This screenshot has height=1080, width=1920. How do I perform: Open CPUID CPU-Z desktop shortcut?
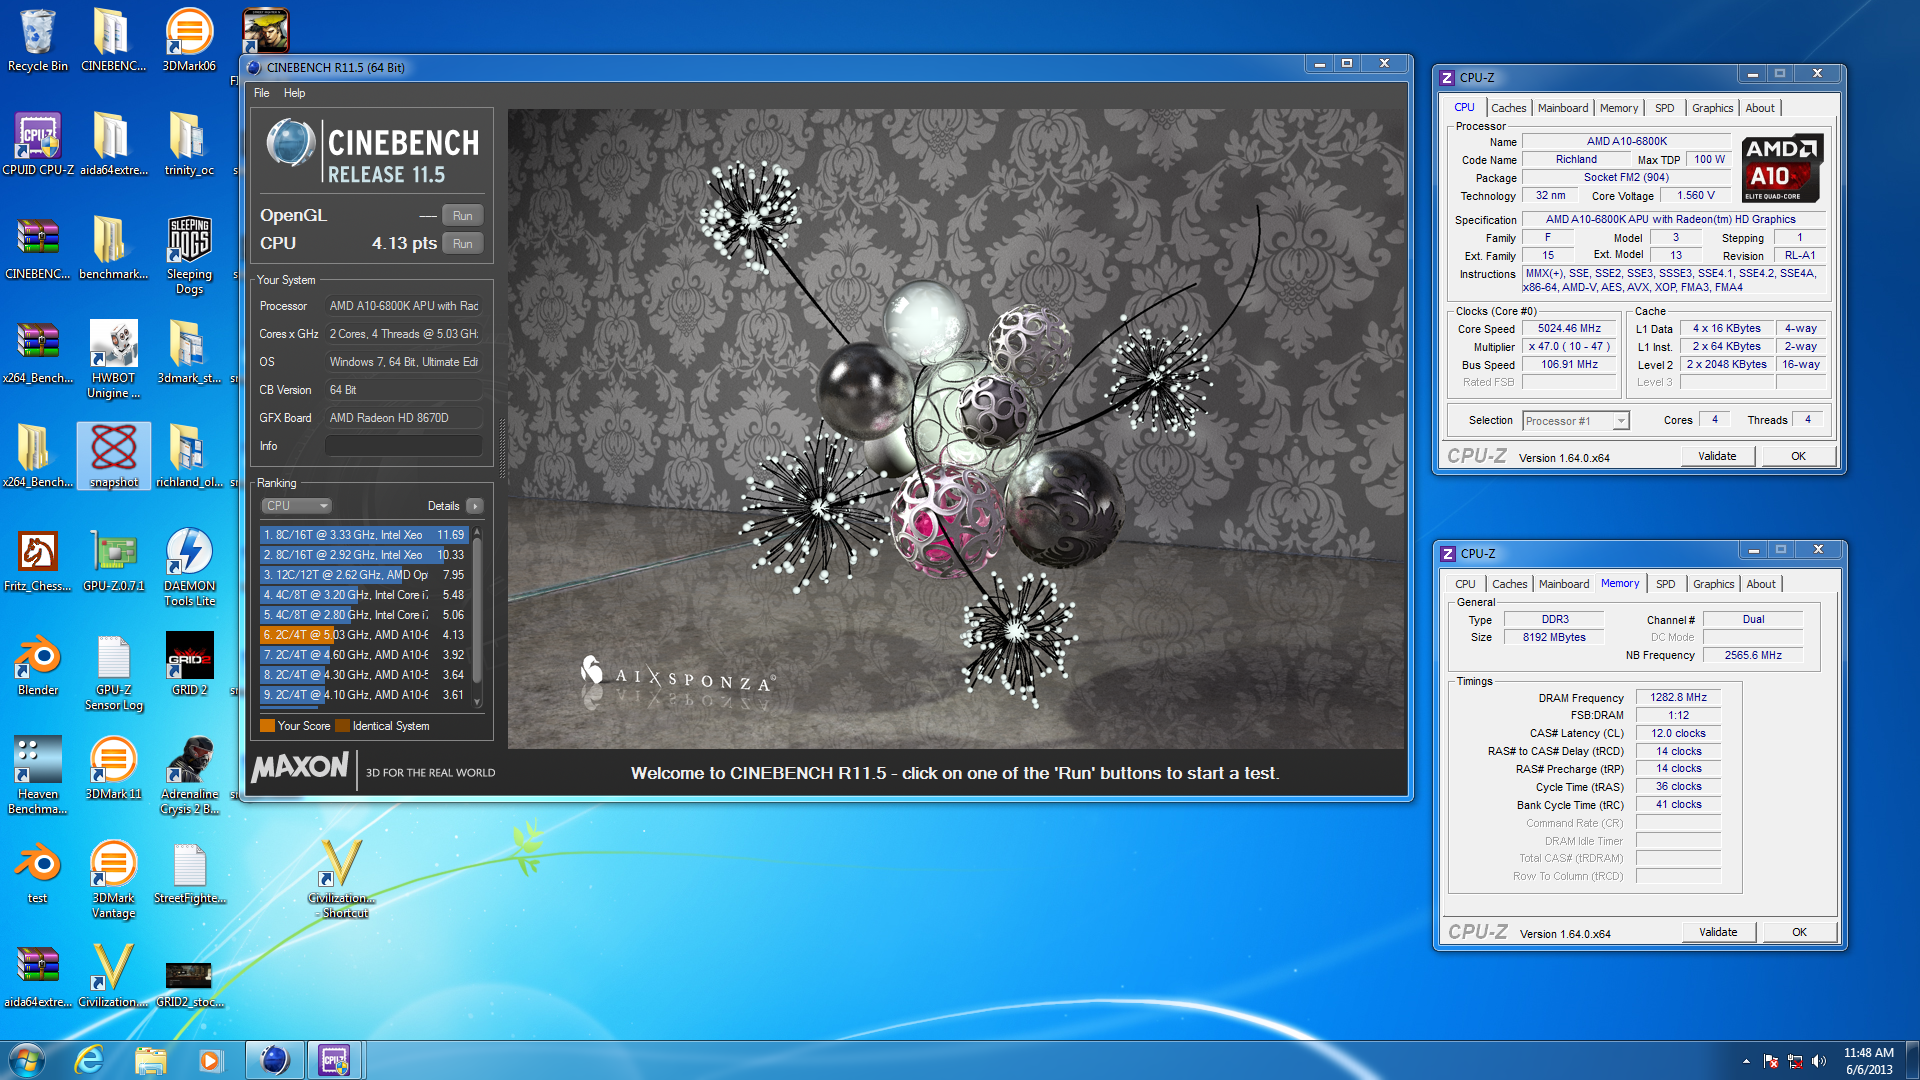(38, 145)
